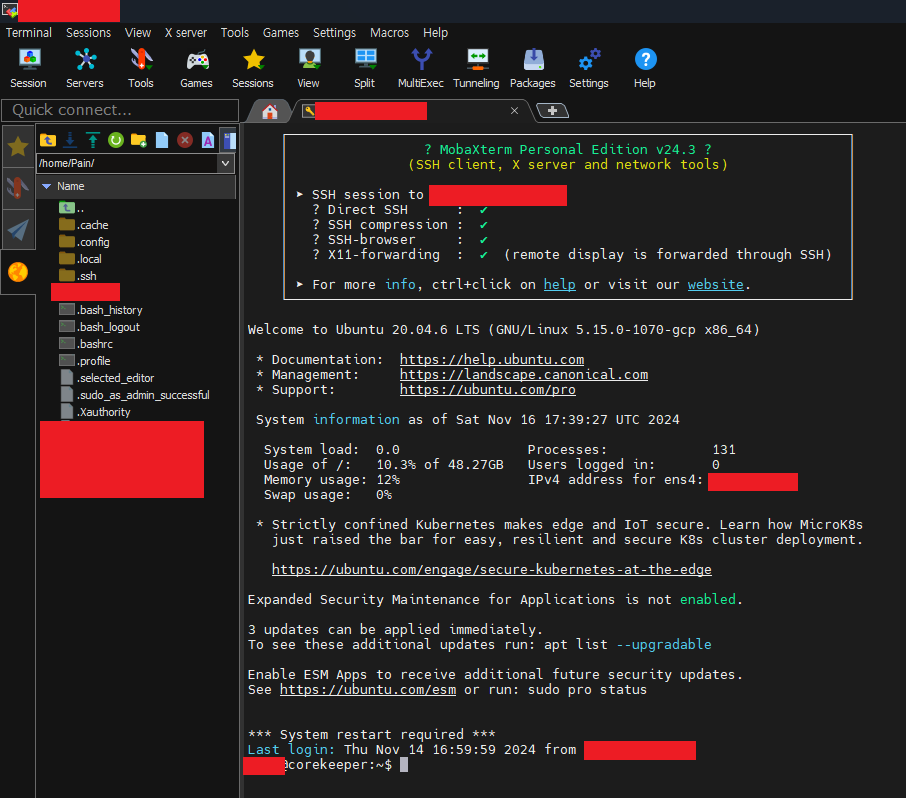Toggle sort arrow on Name column
Screen dimensions: 906x798
[x=47, y=186]
